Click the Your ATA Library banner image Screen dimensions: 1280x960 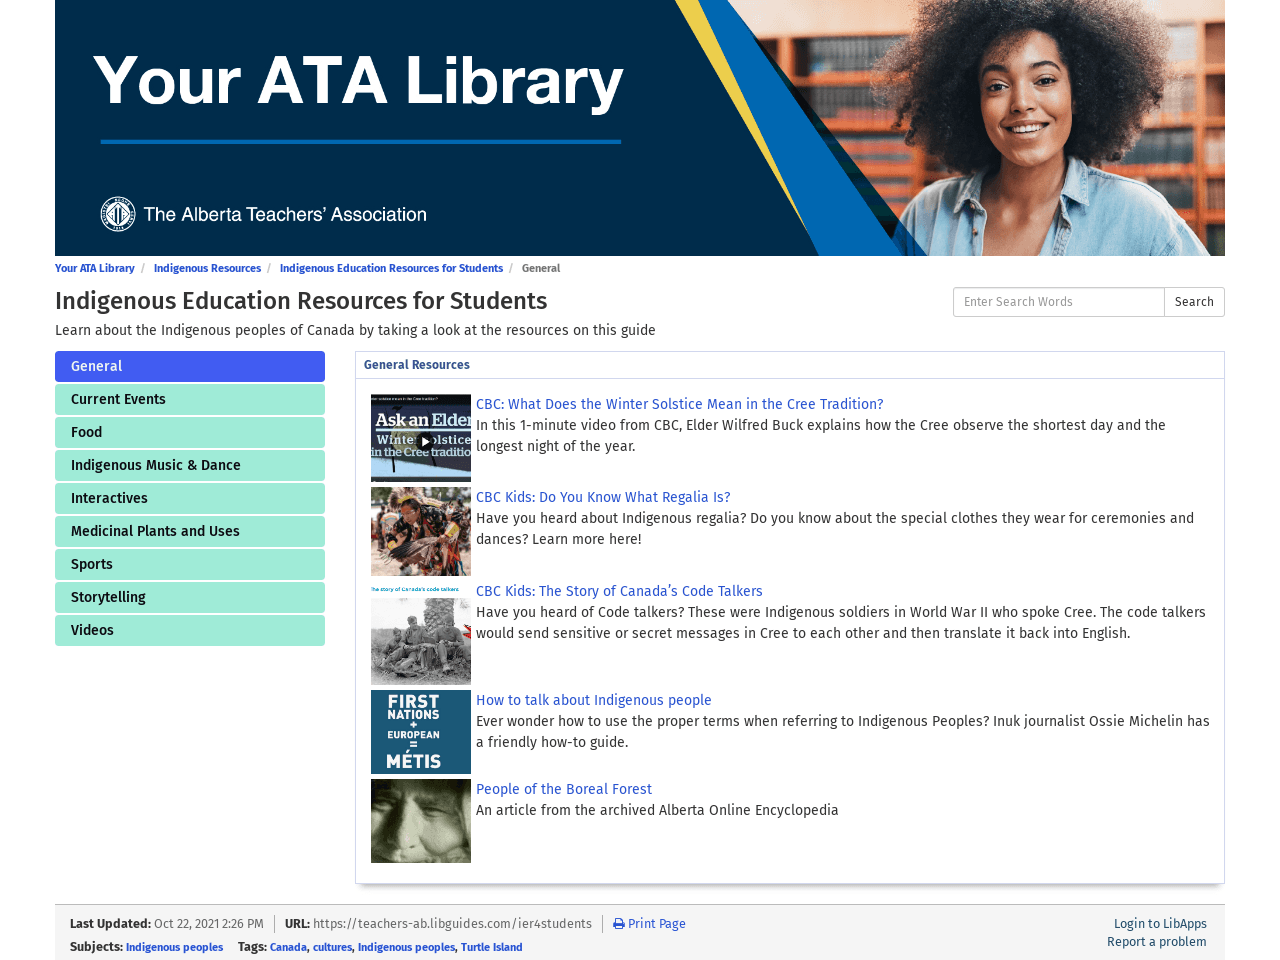pyautogui.click(x=640, y=128)
